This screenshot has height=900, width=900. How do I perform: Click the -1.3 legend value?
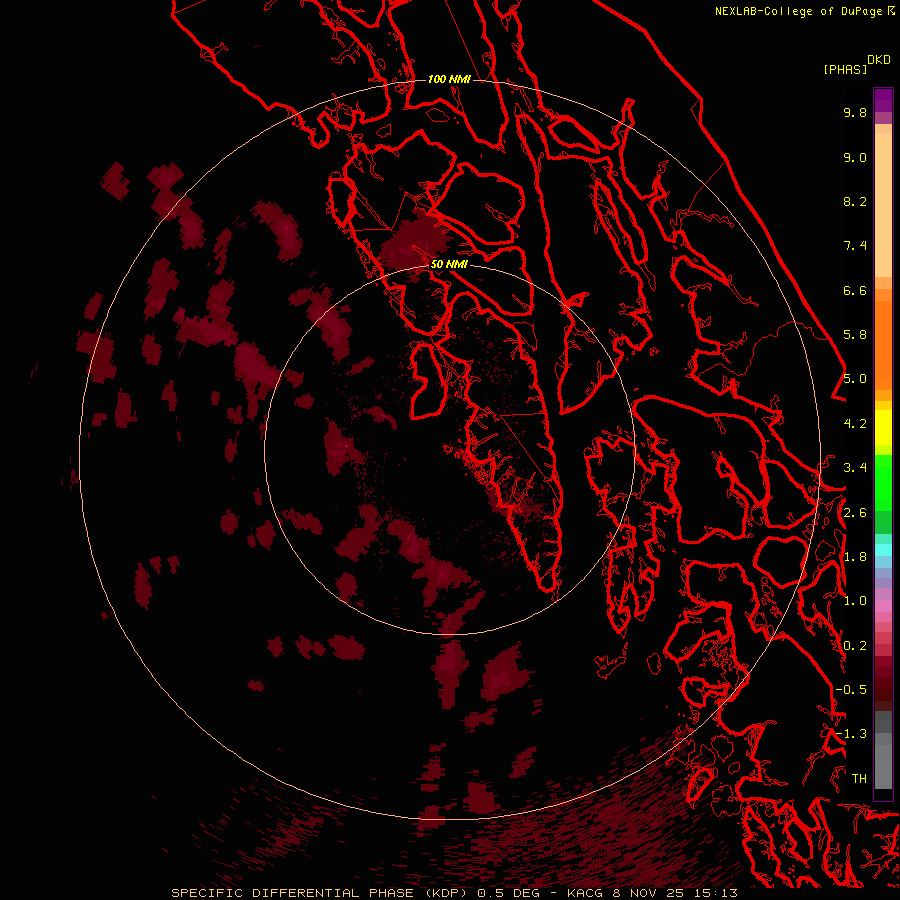pyautogui.click(x=851, y=734)
